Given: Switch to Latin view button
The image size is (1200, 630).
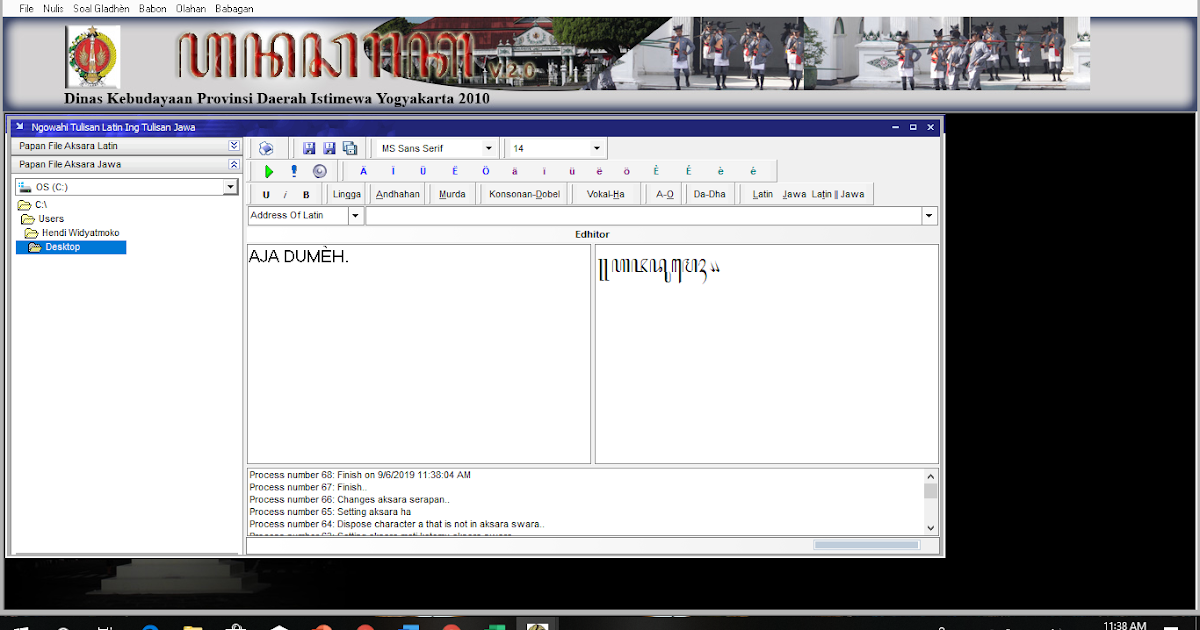Looking at the screenshot, I should (x=763, y=194).
